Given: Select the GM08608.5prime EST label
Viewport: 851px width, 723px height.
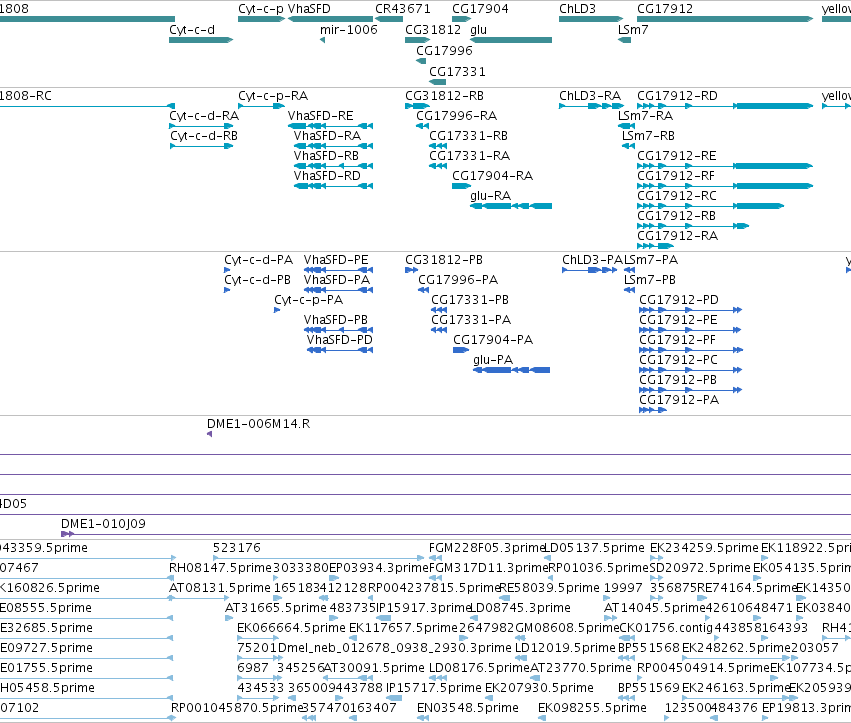Looking at the screenshot, I should coord(567,629).
